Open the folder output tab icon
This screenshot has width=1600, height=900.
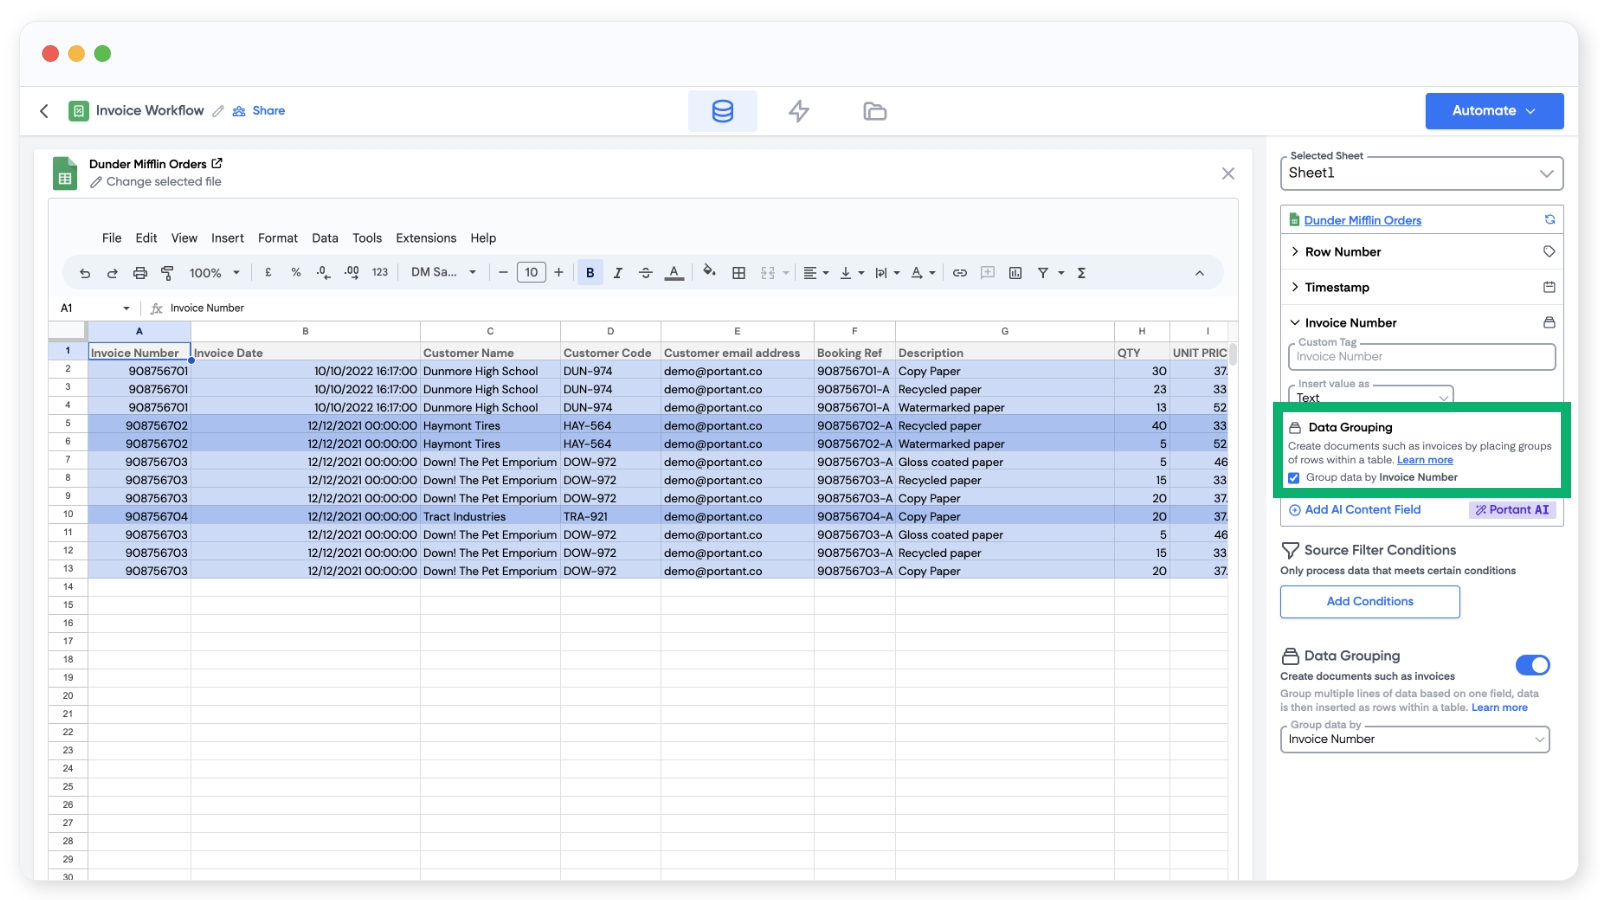click(x=874, y=111)
